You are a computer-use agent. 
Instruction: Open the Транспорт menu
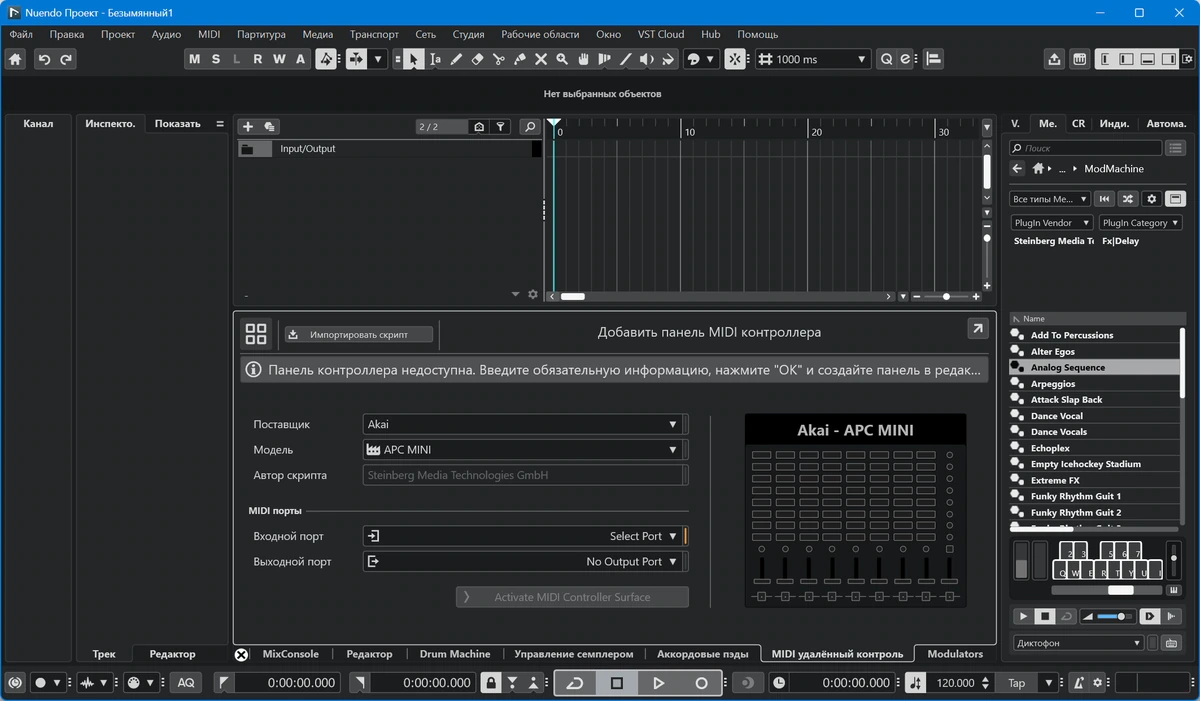(374, 34)
